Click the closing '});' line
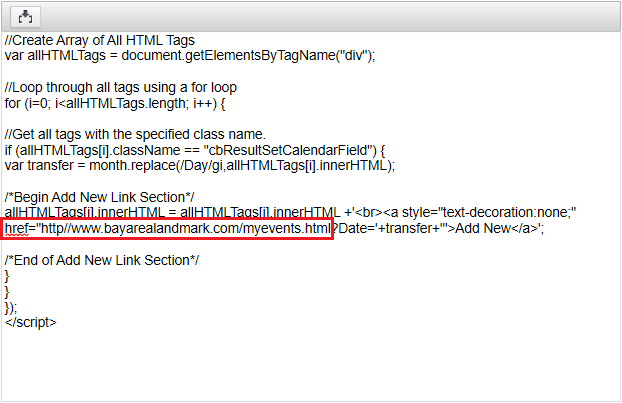The image size is (622, 403). (11, 307)
